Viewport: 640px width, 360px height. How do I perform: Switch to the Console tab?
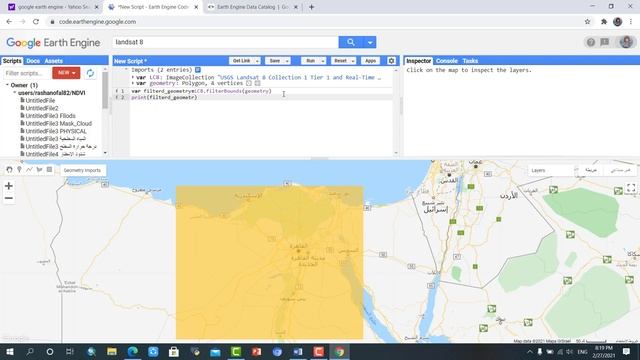[447, 61]
